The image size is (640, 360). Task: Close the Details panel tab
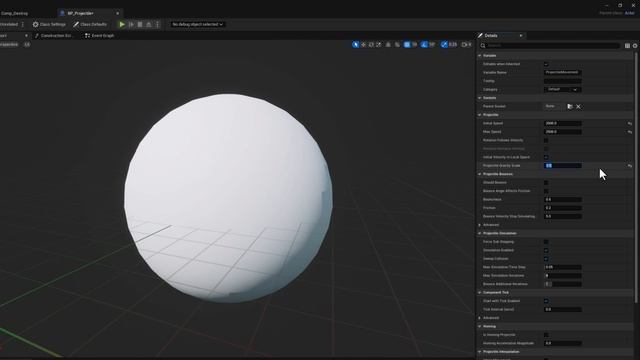click(x=520, y=36)
